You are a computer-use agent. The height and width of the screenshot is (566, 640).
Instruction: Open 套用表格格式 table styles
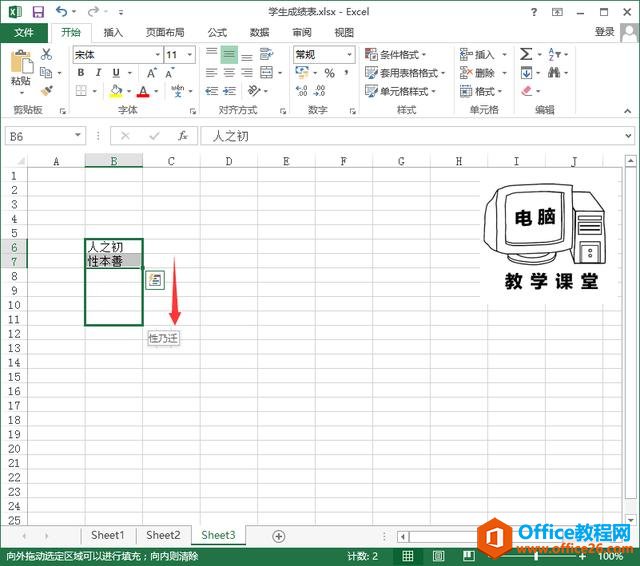pyautogui.click(x=404, y=73)
